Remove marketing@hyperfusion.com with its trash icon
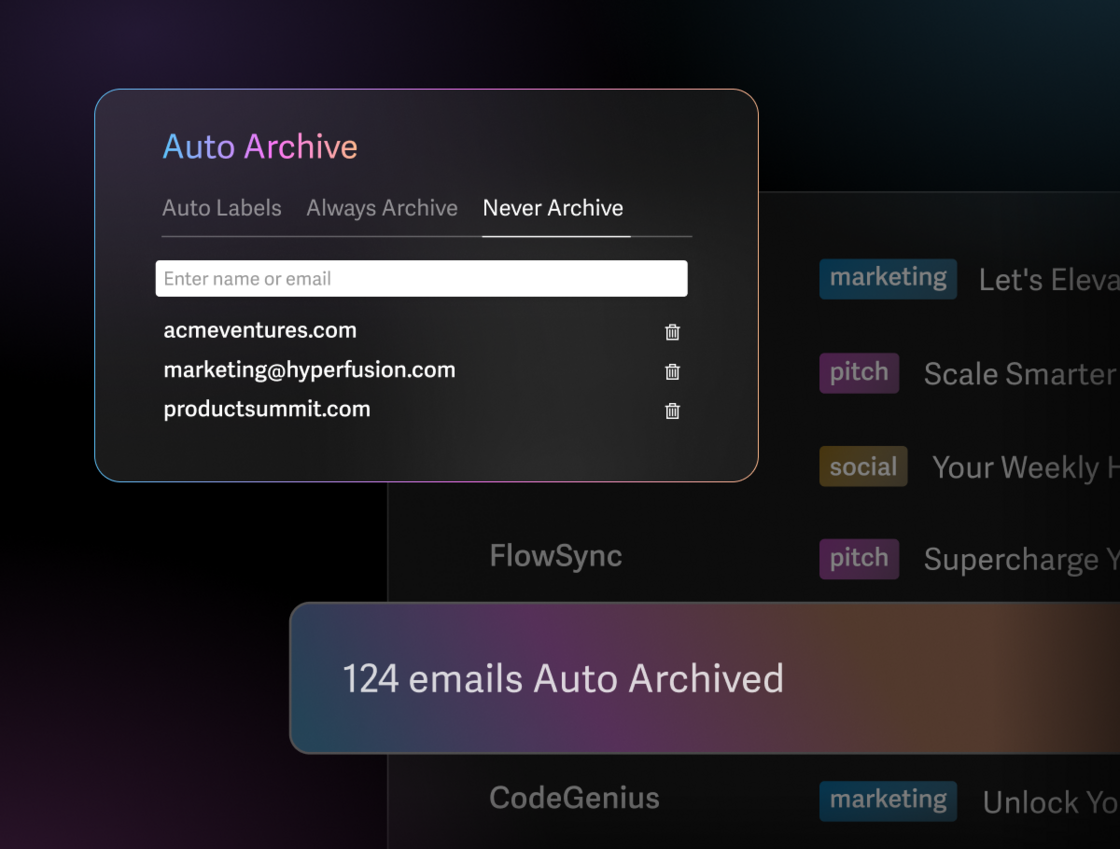 [671, 371]
